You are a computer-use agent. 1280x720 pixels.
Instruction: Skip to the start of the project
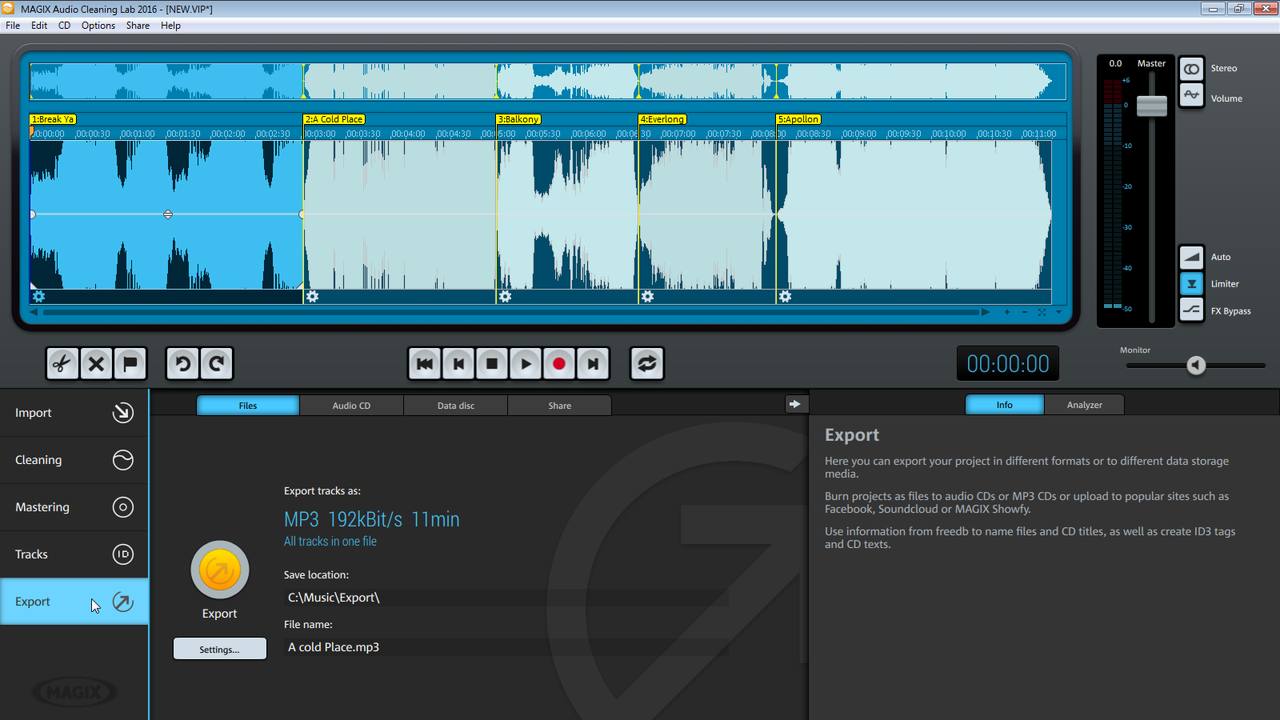(x=424, y=364)
